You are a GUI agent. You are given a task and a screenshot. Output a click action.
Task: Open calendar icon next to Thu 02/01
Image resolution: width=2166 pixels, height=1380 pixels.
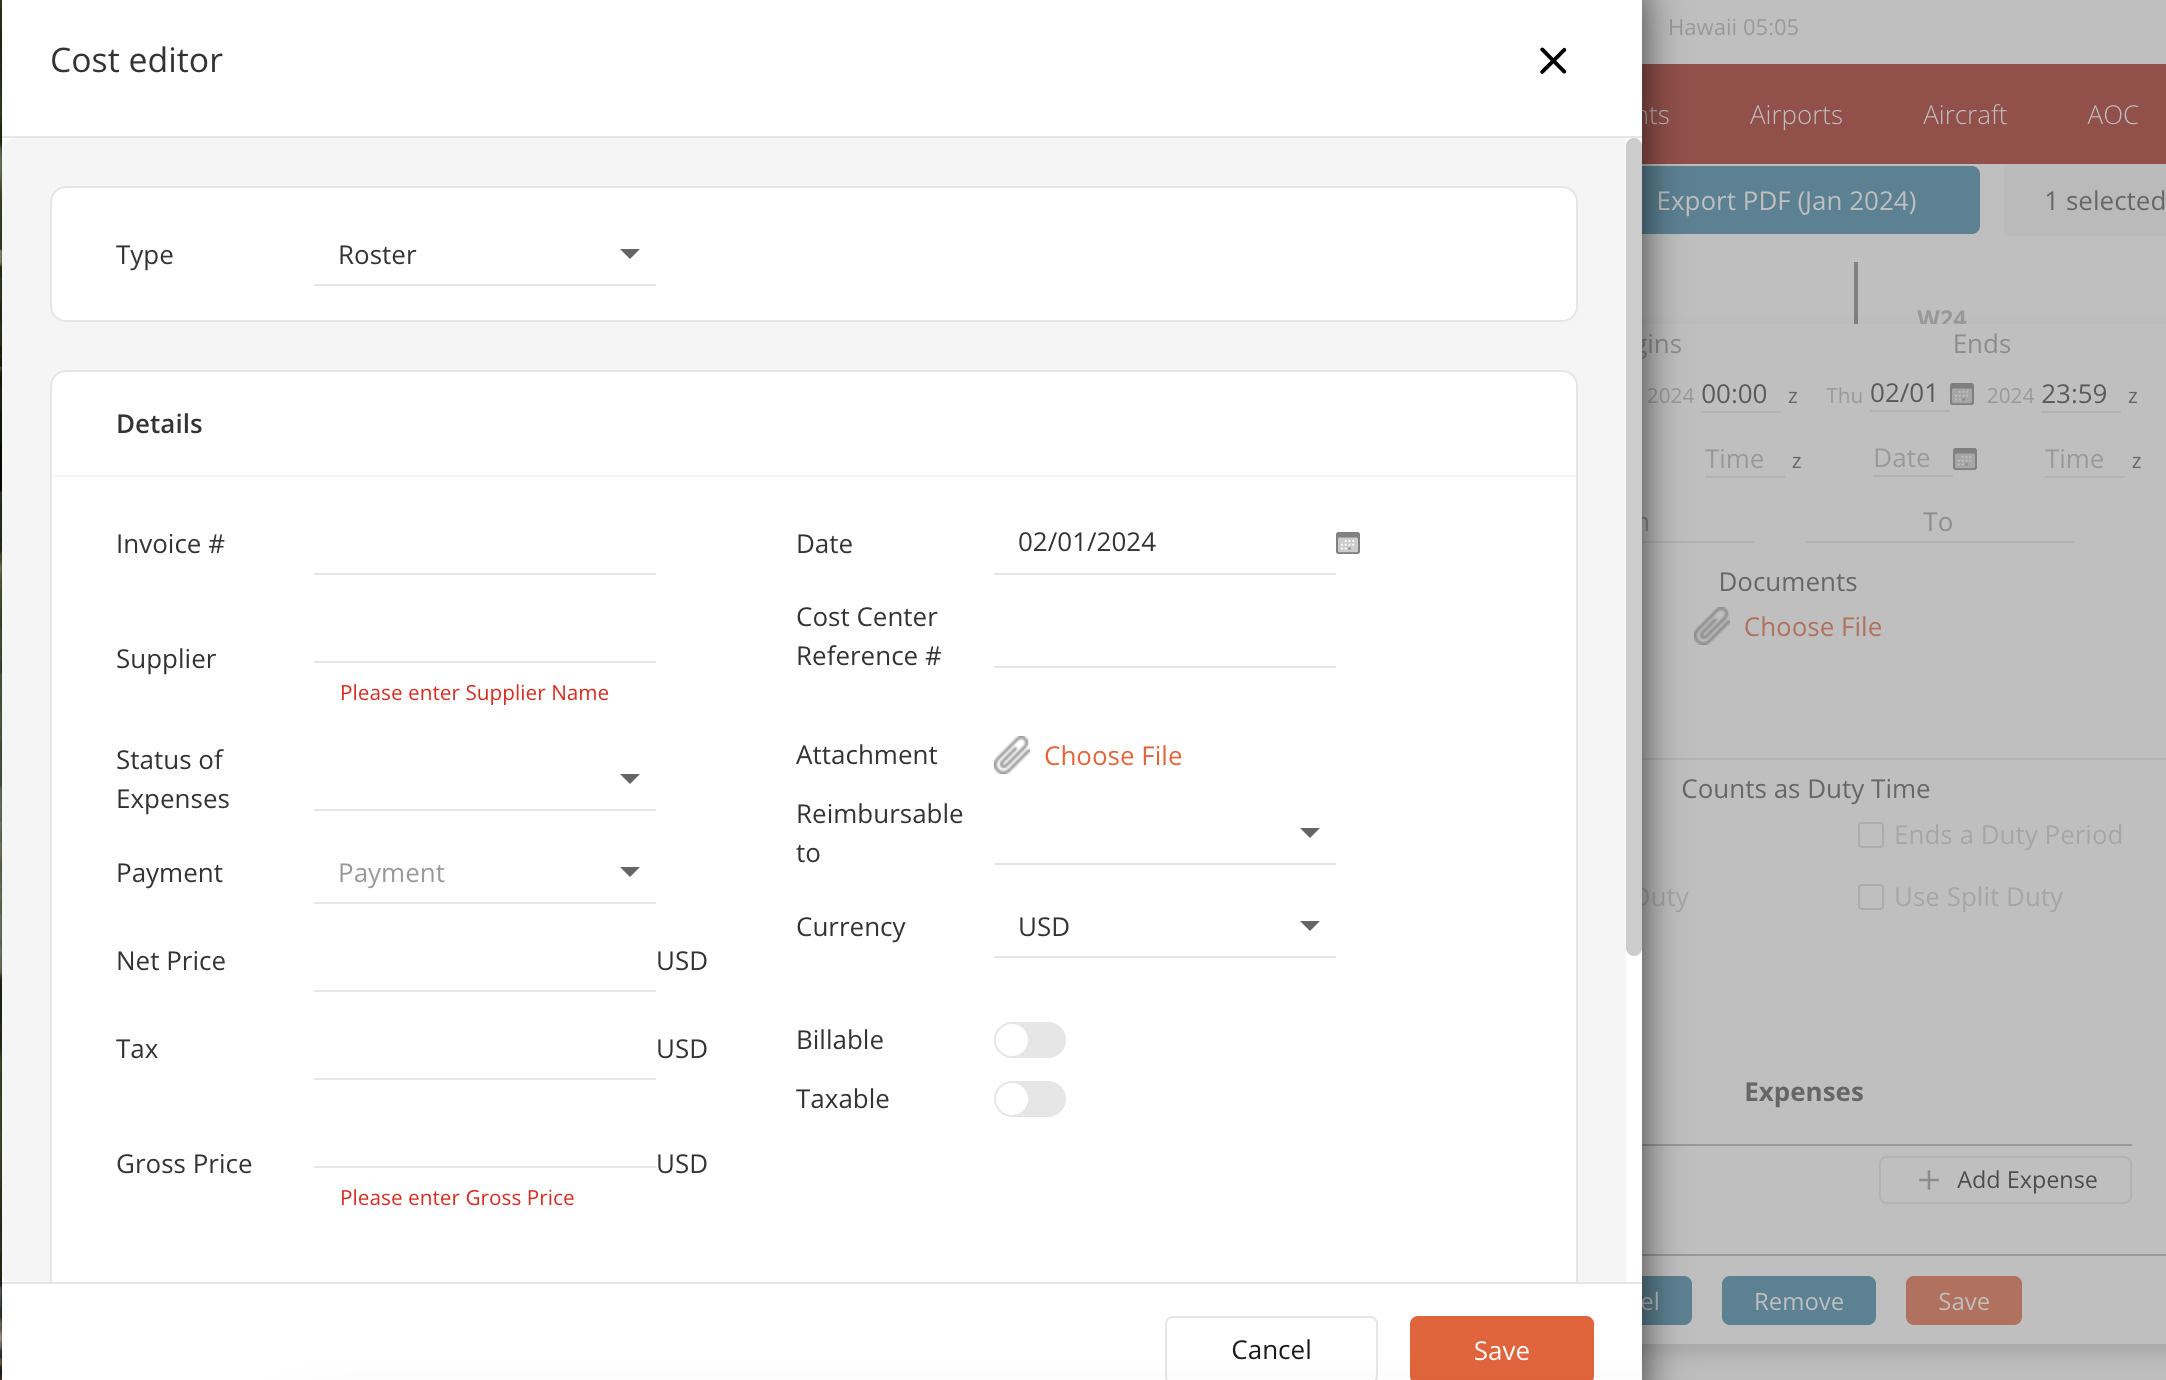coord(1962,394)
